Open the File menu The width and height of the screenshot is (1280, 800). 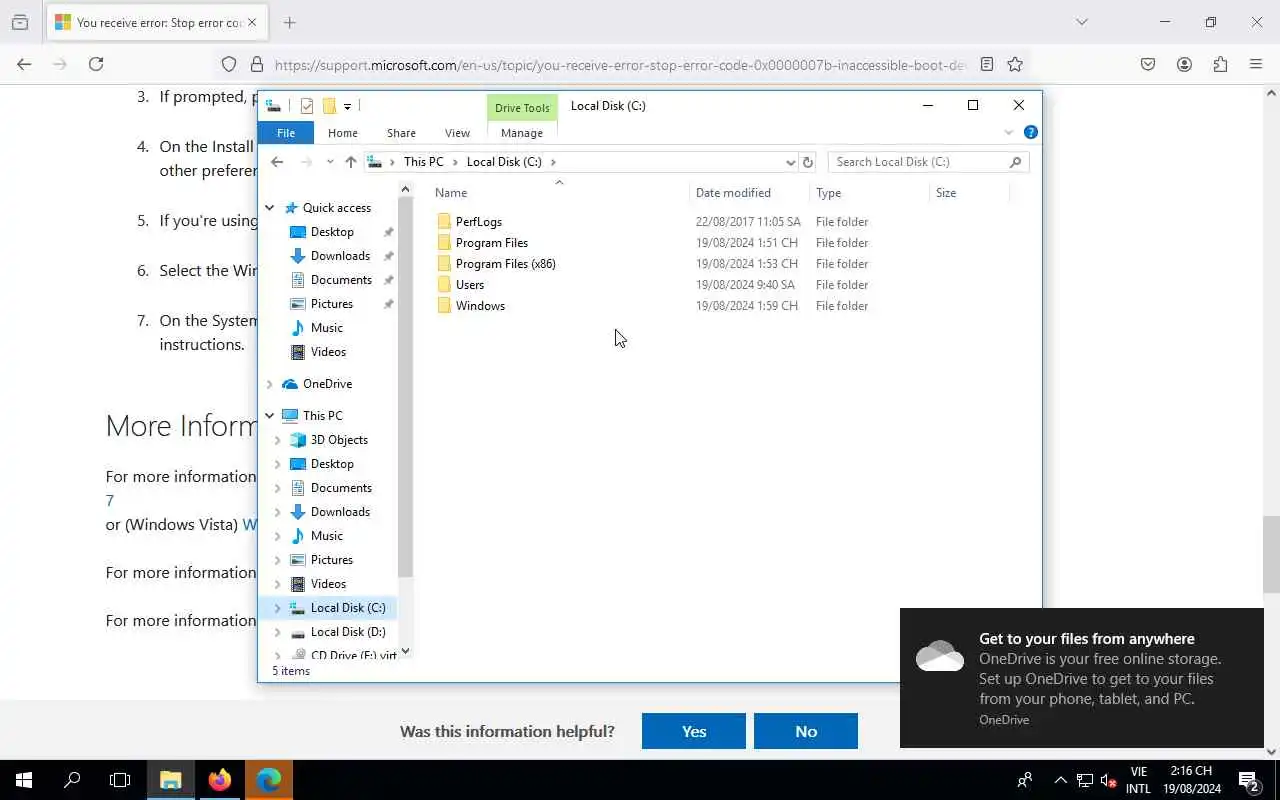286,133
